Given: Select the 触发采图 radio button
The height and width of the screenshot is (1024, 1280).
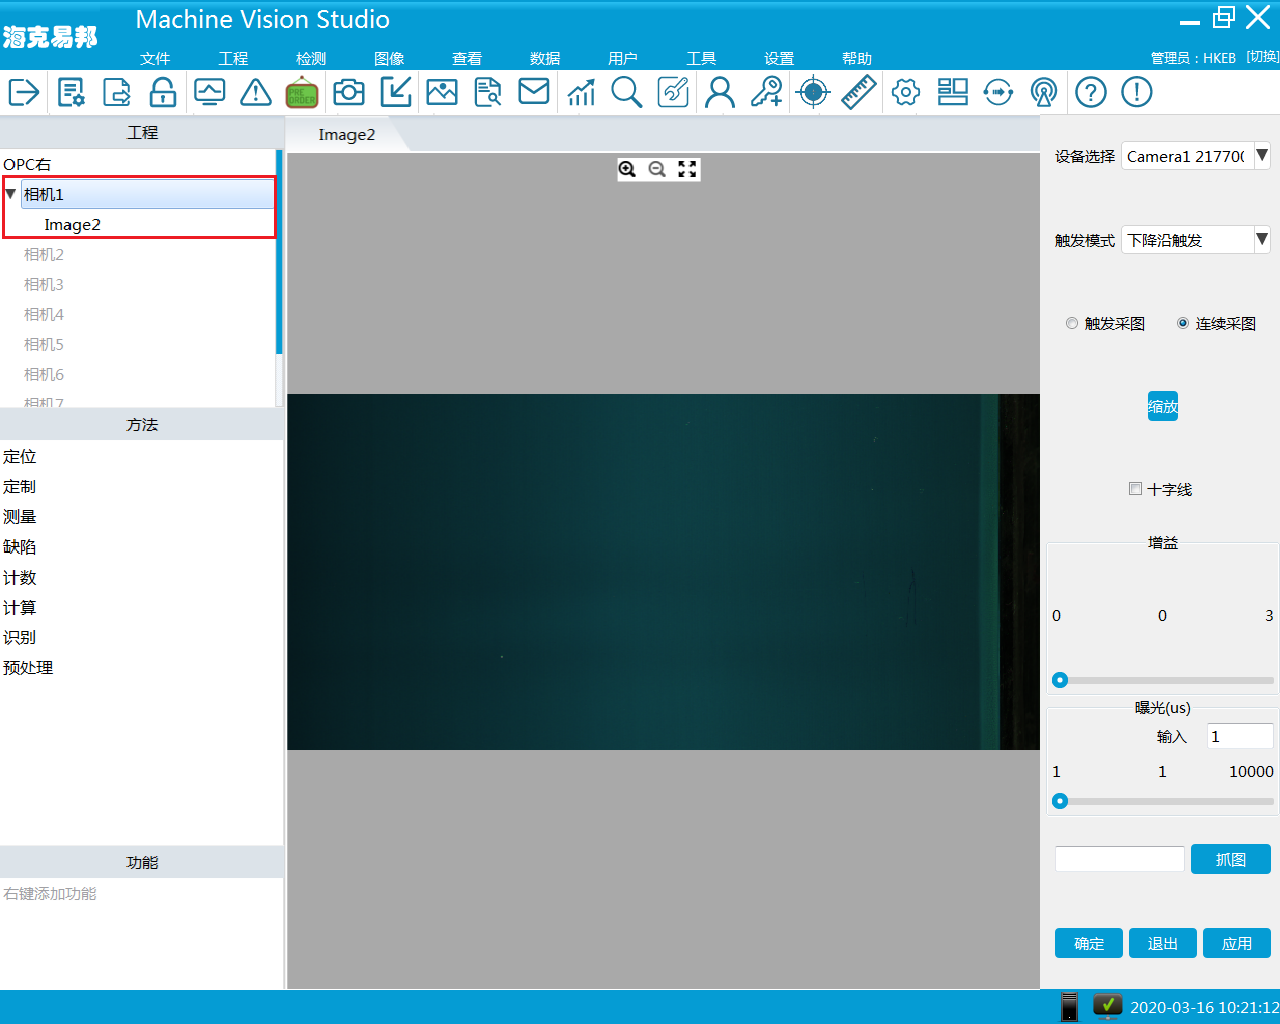Looking at the screenshot, I should click(x=1072, y=323).
